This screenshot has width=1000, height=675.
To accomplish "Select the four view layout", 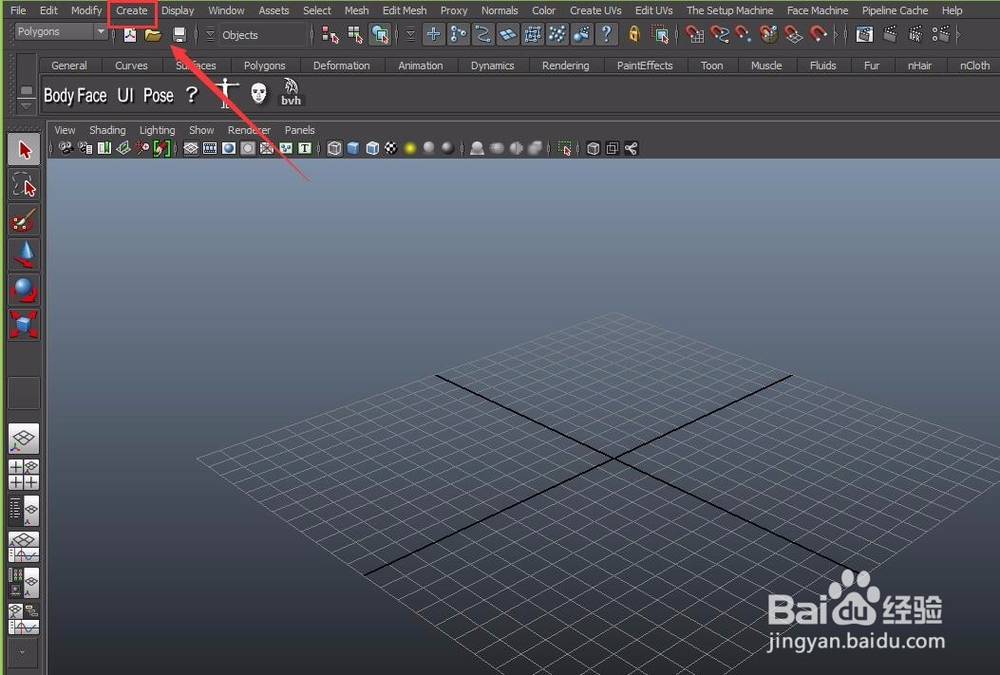I will 24,475.
